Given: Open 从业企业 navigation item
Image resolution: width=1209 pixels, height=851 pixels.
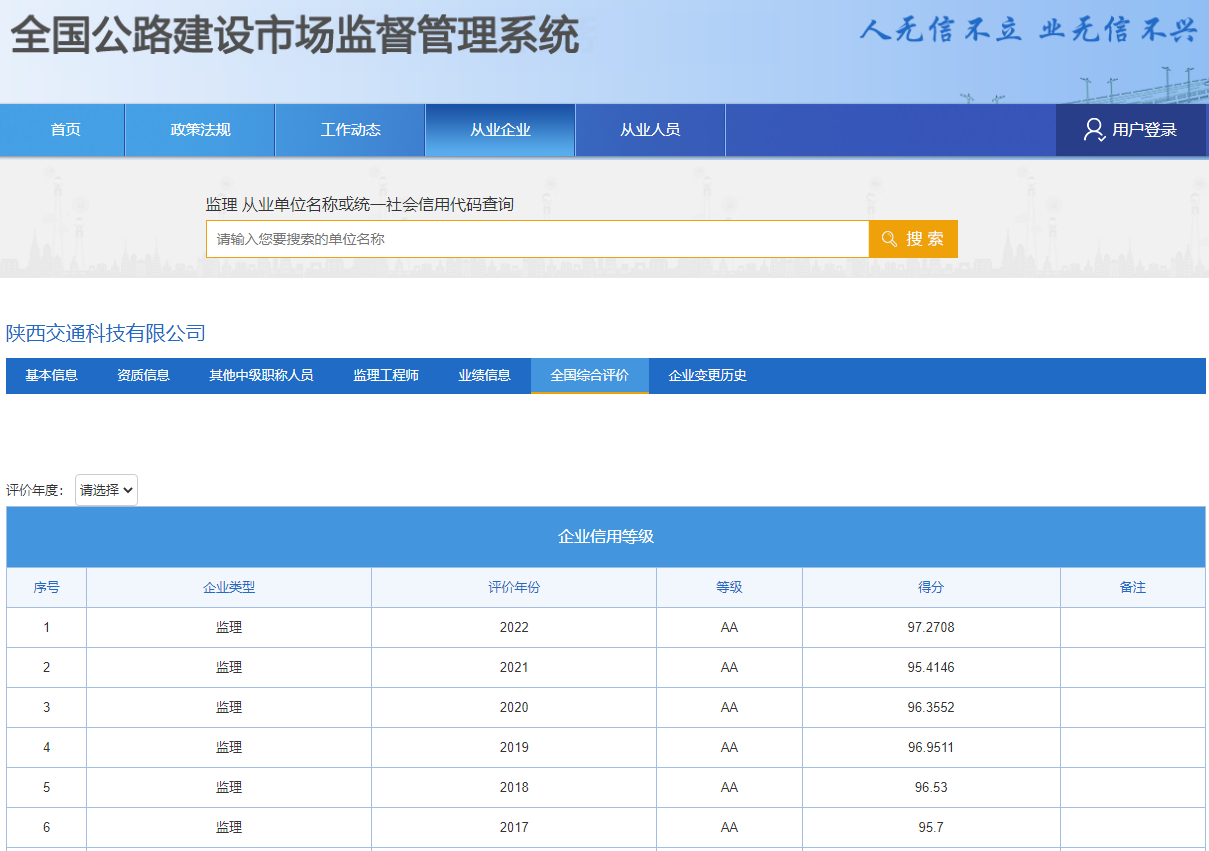Looking at the screenshot, I should pyautogui.click(x=500, y=130).
